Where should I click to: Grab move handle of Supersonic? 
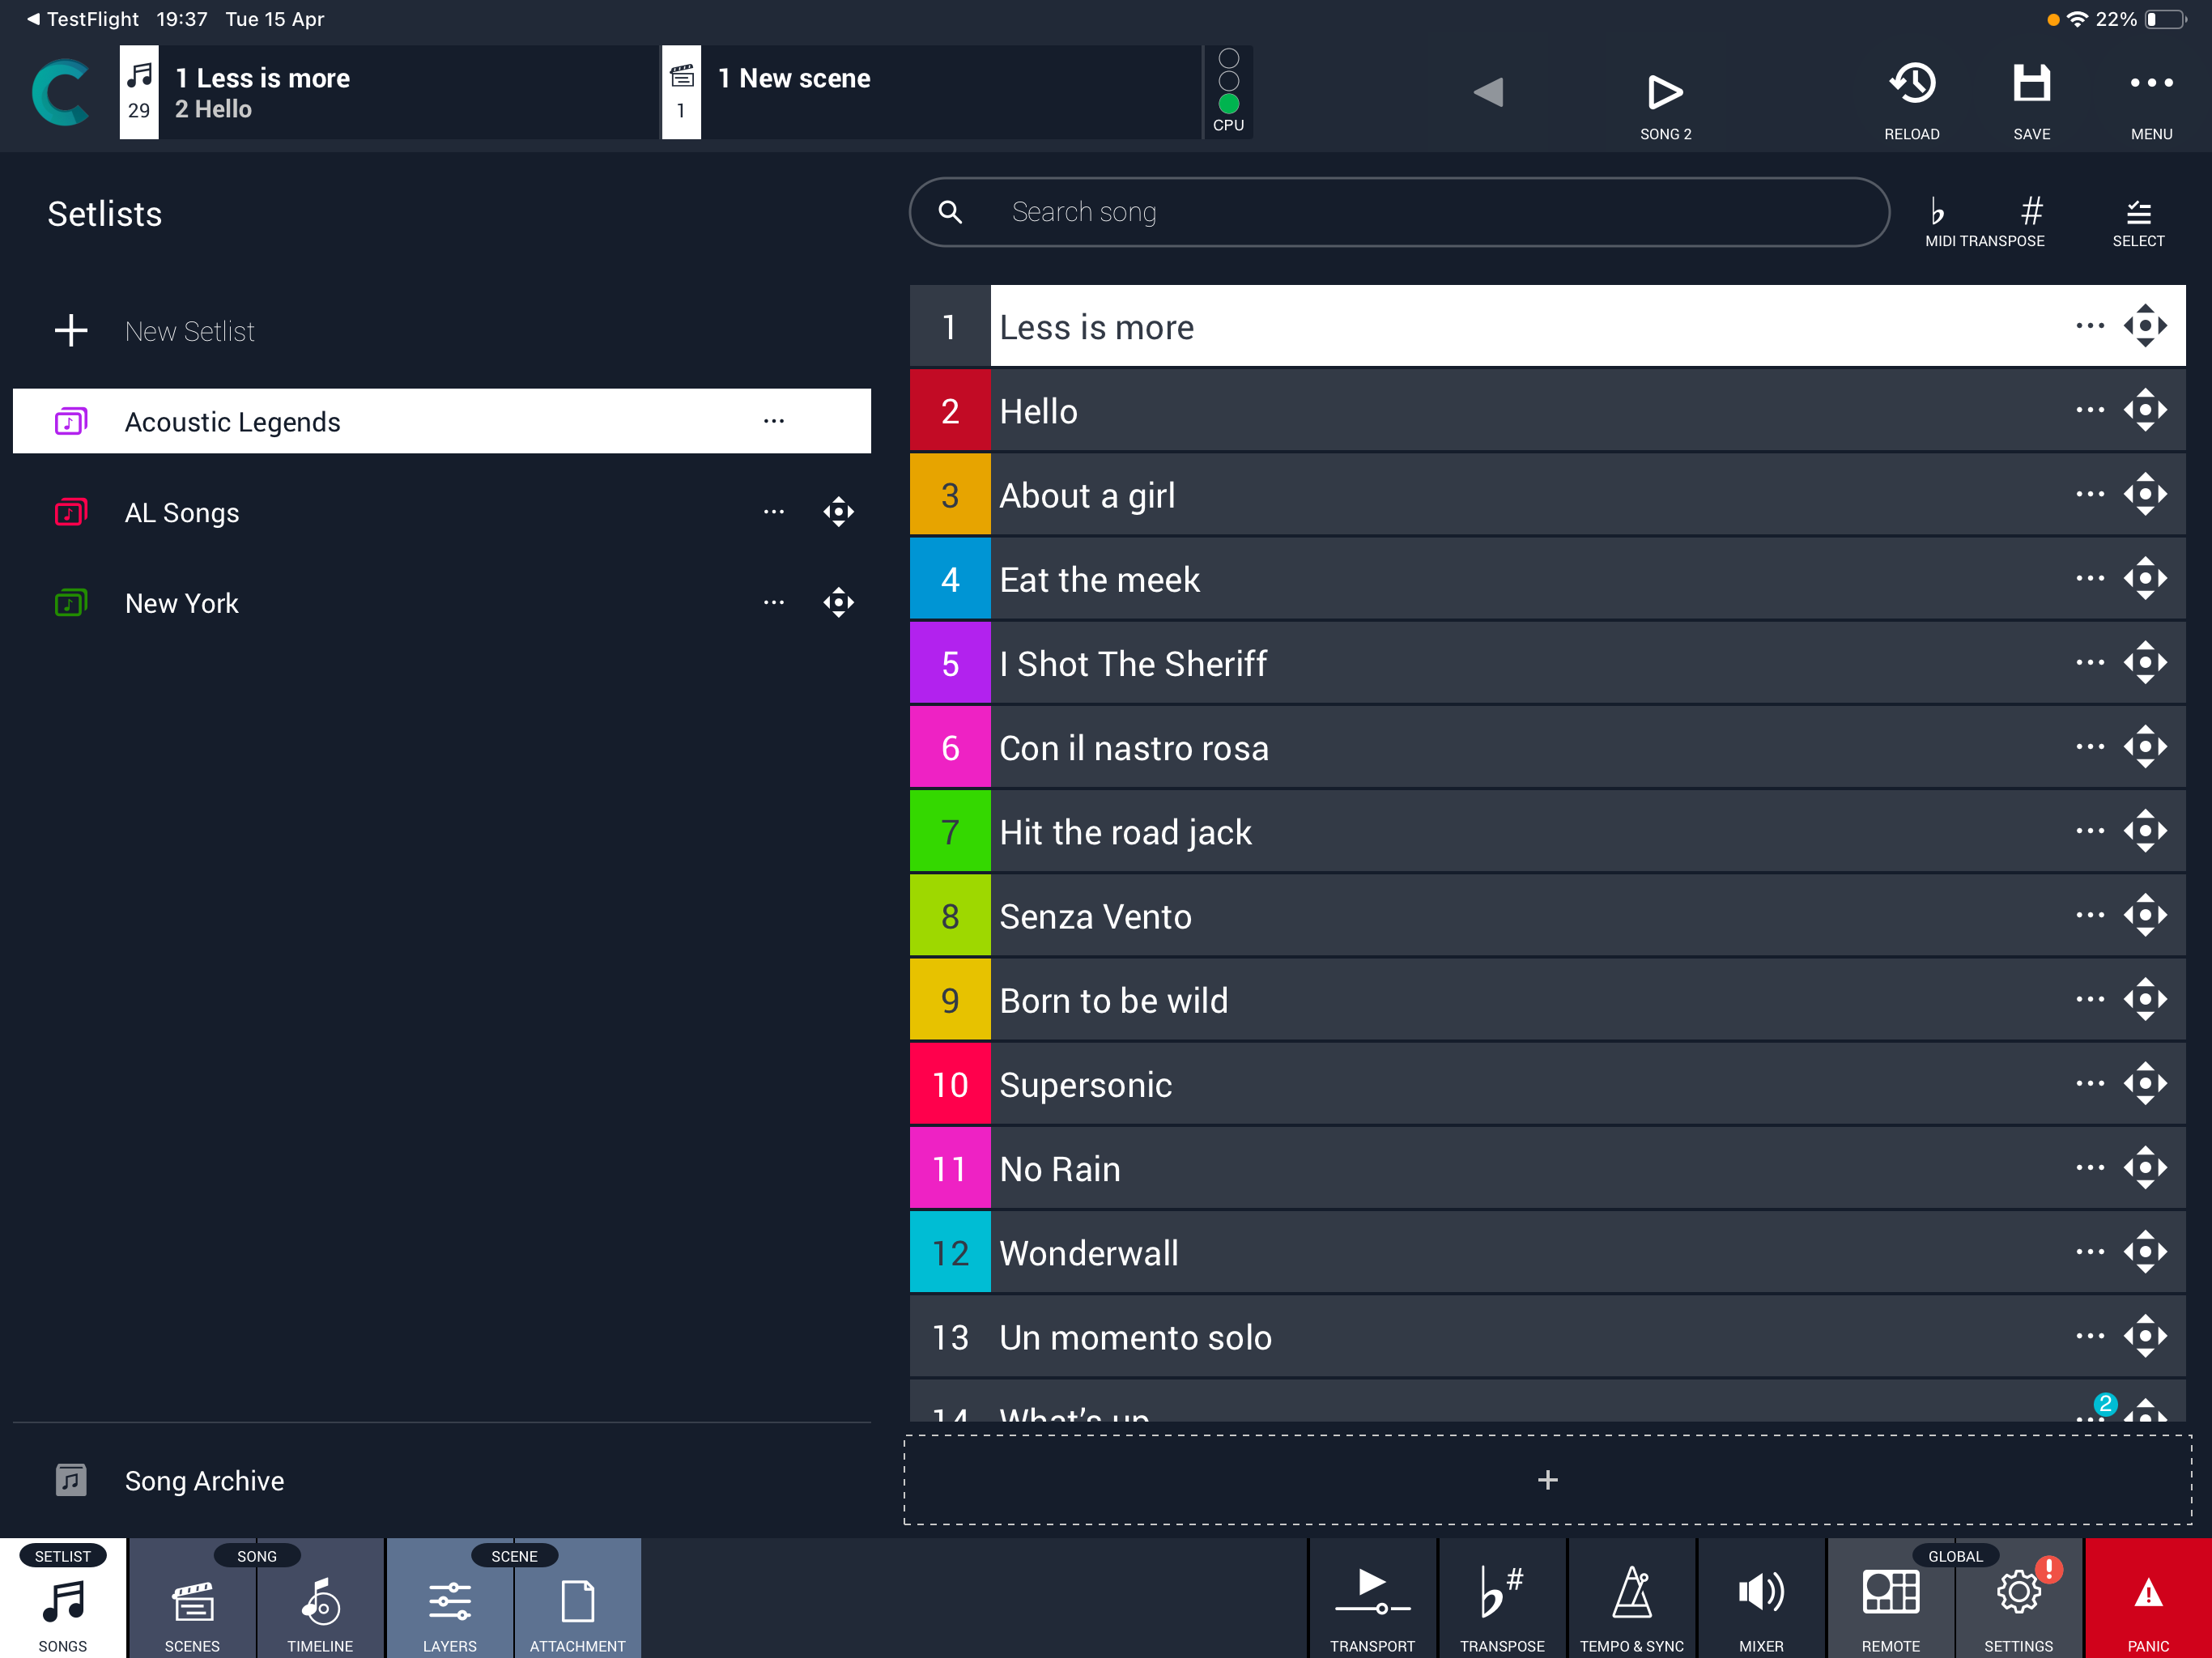2145,1083
